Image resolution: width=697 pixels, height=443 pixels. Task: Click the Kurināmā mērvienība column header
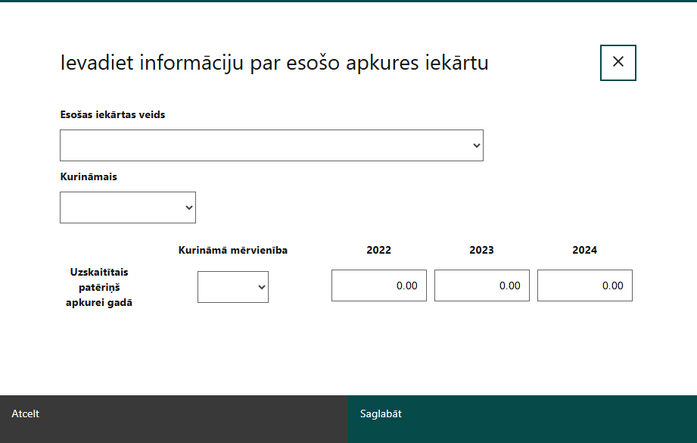click(x=233, y=250)
